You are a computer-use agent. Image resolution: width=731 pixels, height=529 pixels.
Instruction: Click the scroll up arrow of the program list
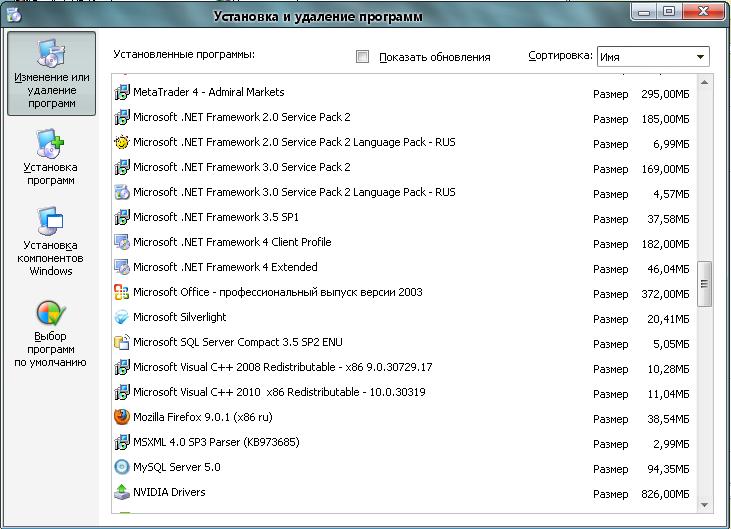(x=704, y=82)
